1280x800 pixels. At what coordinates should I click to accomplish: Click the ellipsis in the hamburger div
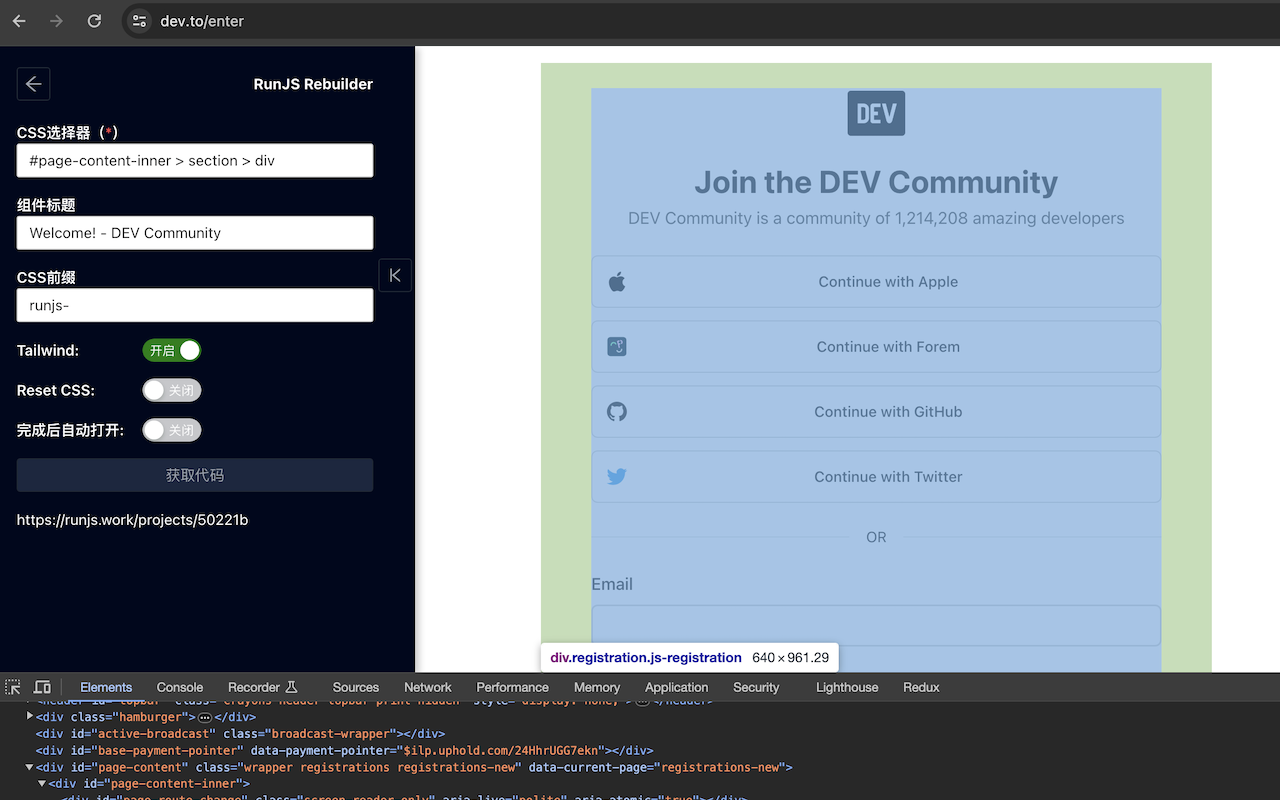[205, 717]
